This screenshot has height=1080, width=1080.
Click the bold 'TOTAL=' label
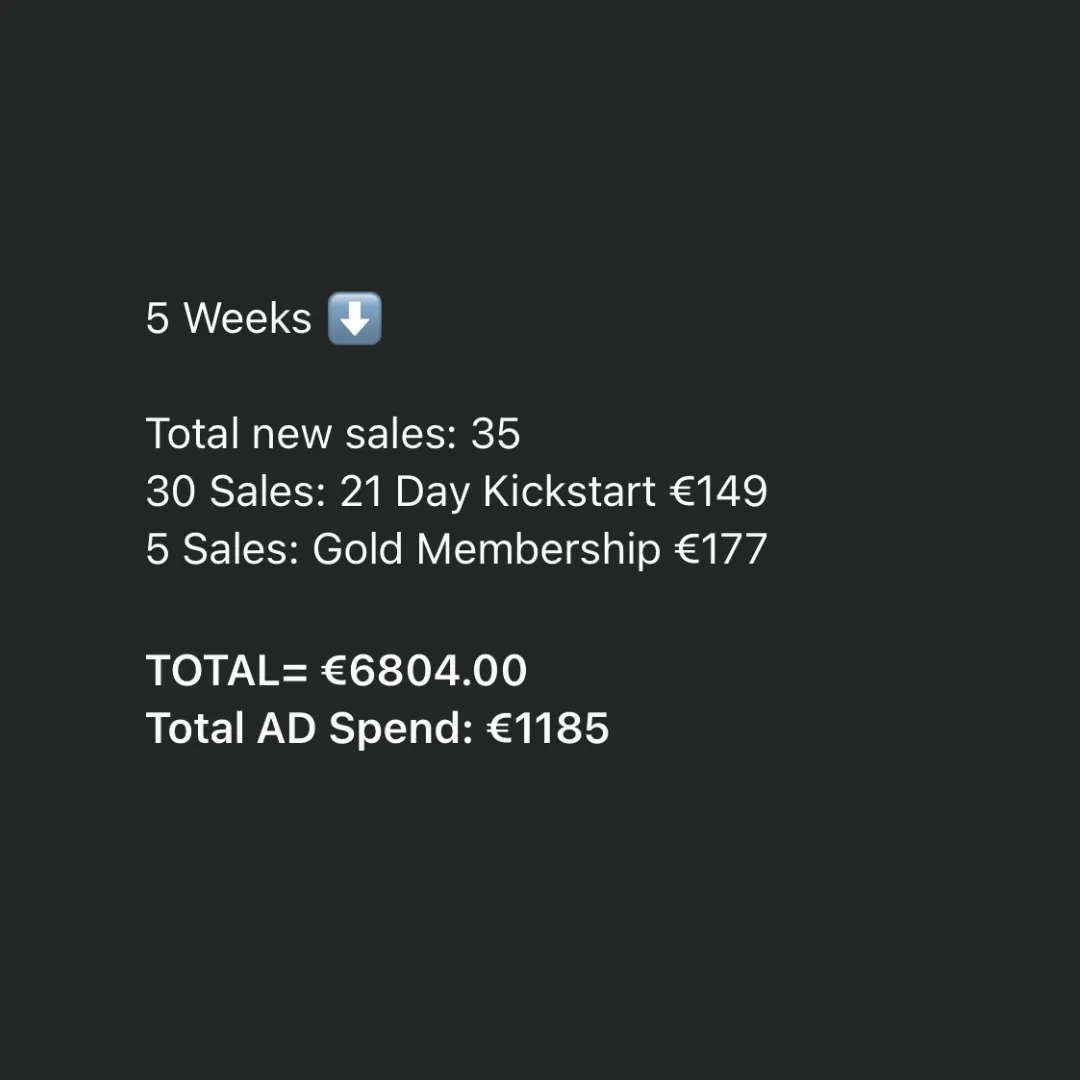[226, 670]
